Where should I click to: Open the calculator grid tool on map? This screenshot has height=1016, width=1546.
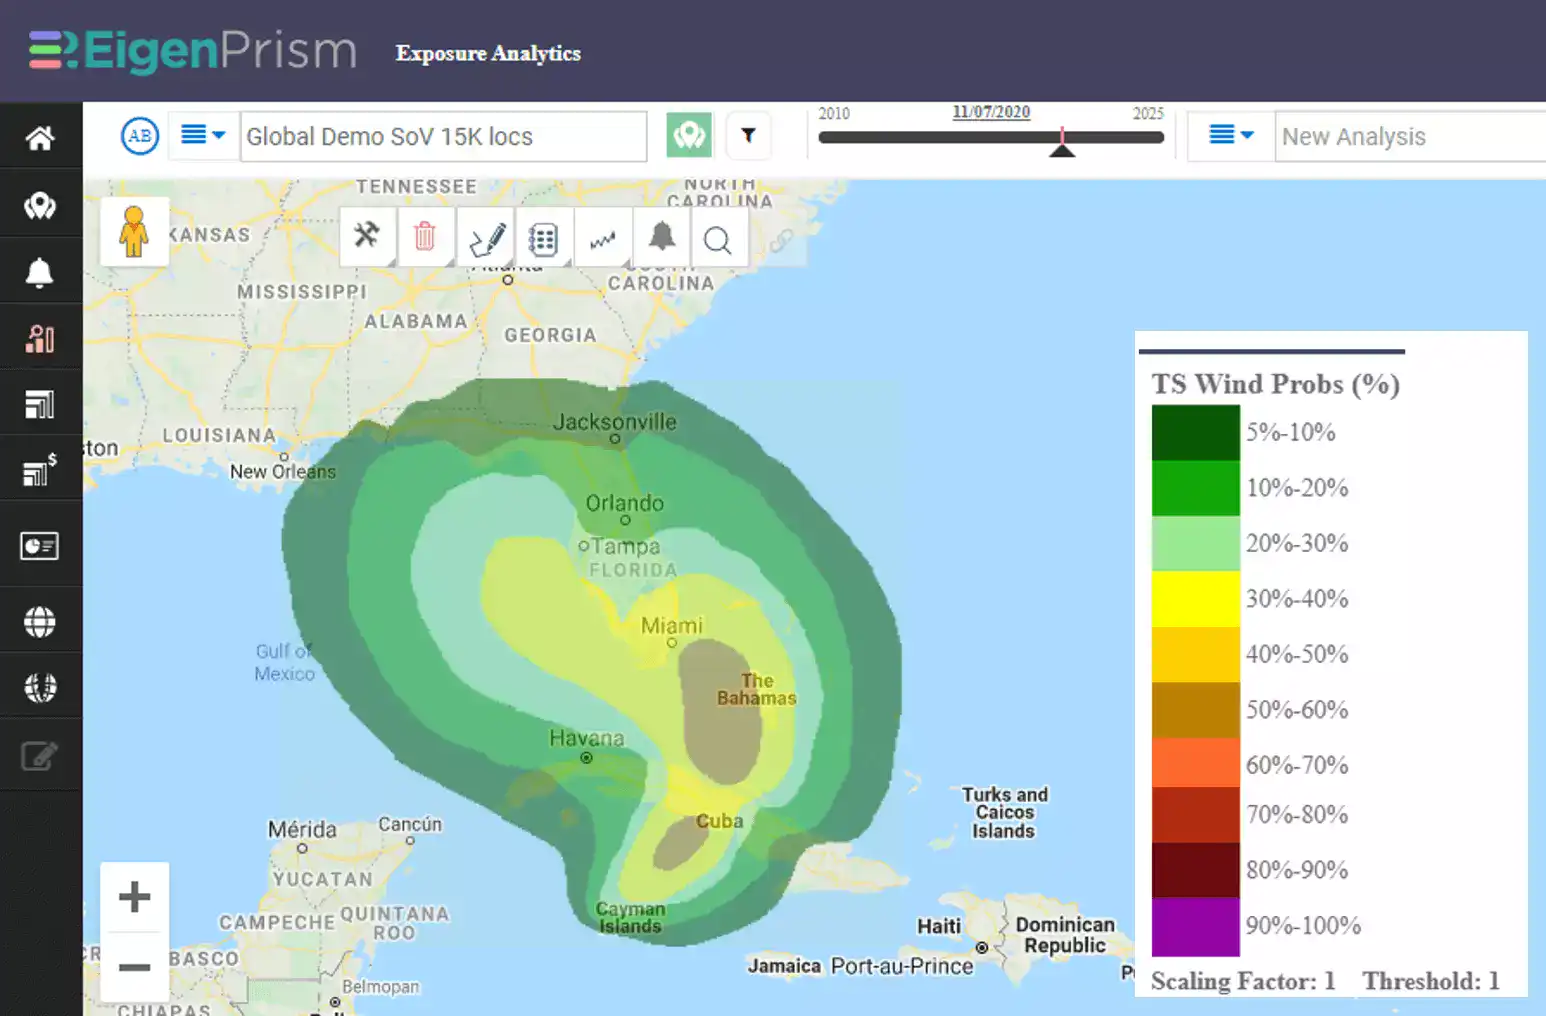coord(543,239)
